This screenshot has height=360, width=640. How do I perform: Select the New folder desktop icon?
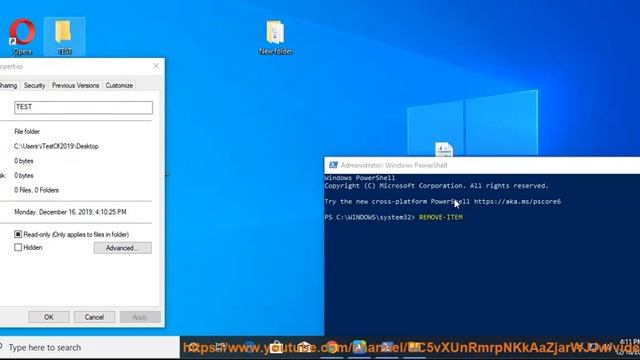pos(276,37)
